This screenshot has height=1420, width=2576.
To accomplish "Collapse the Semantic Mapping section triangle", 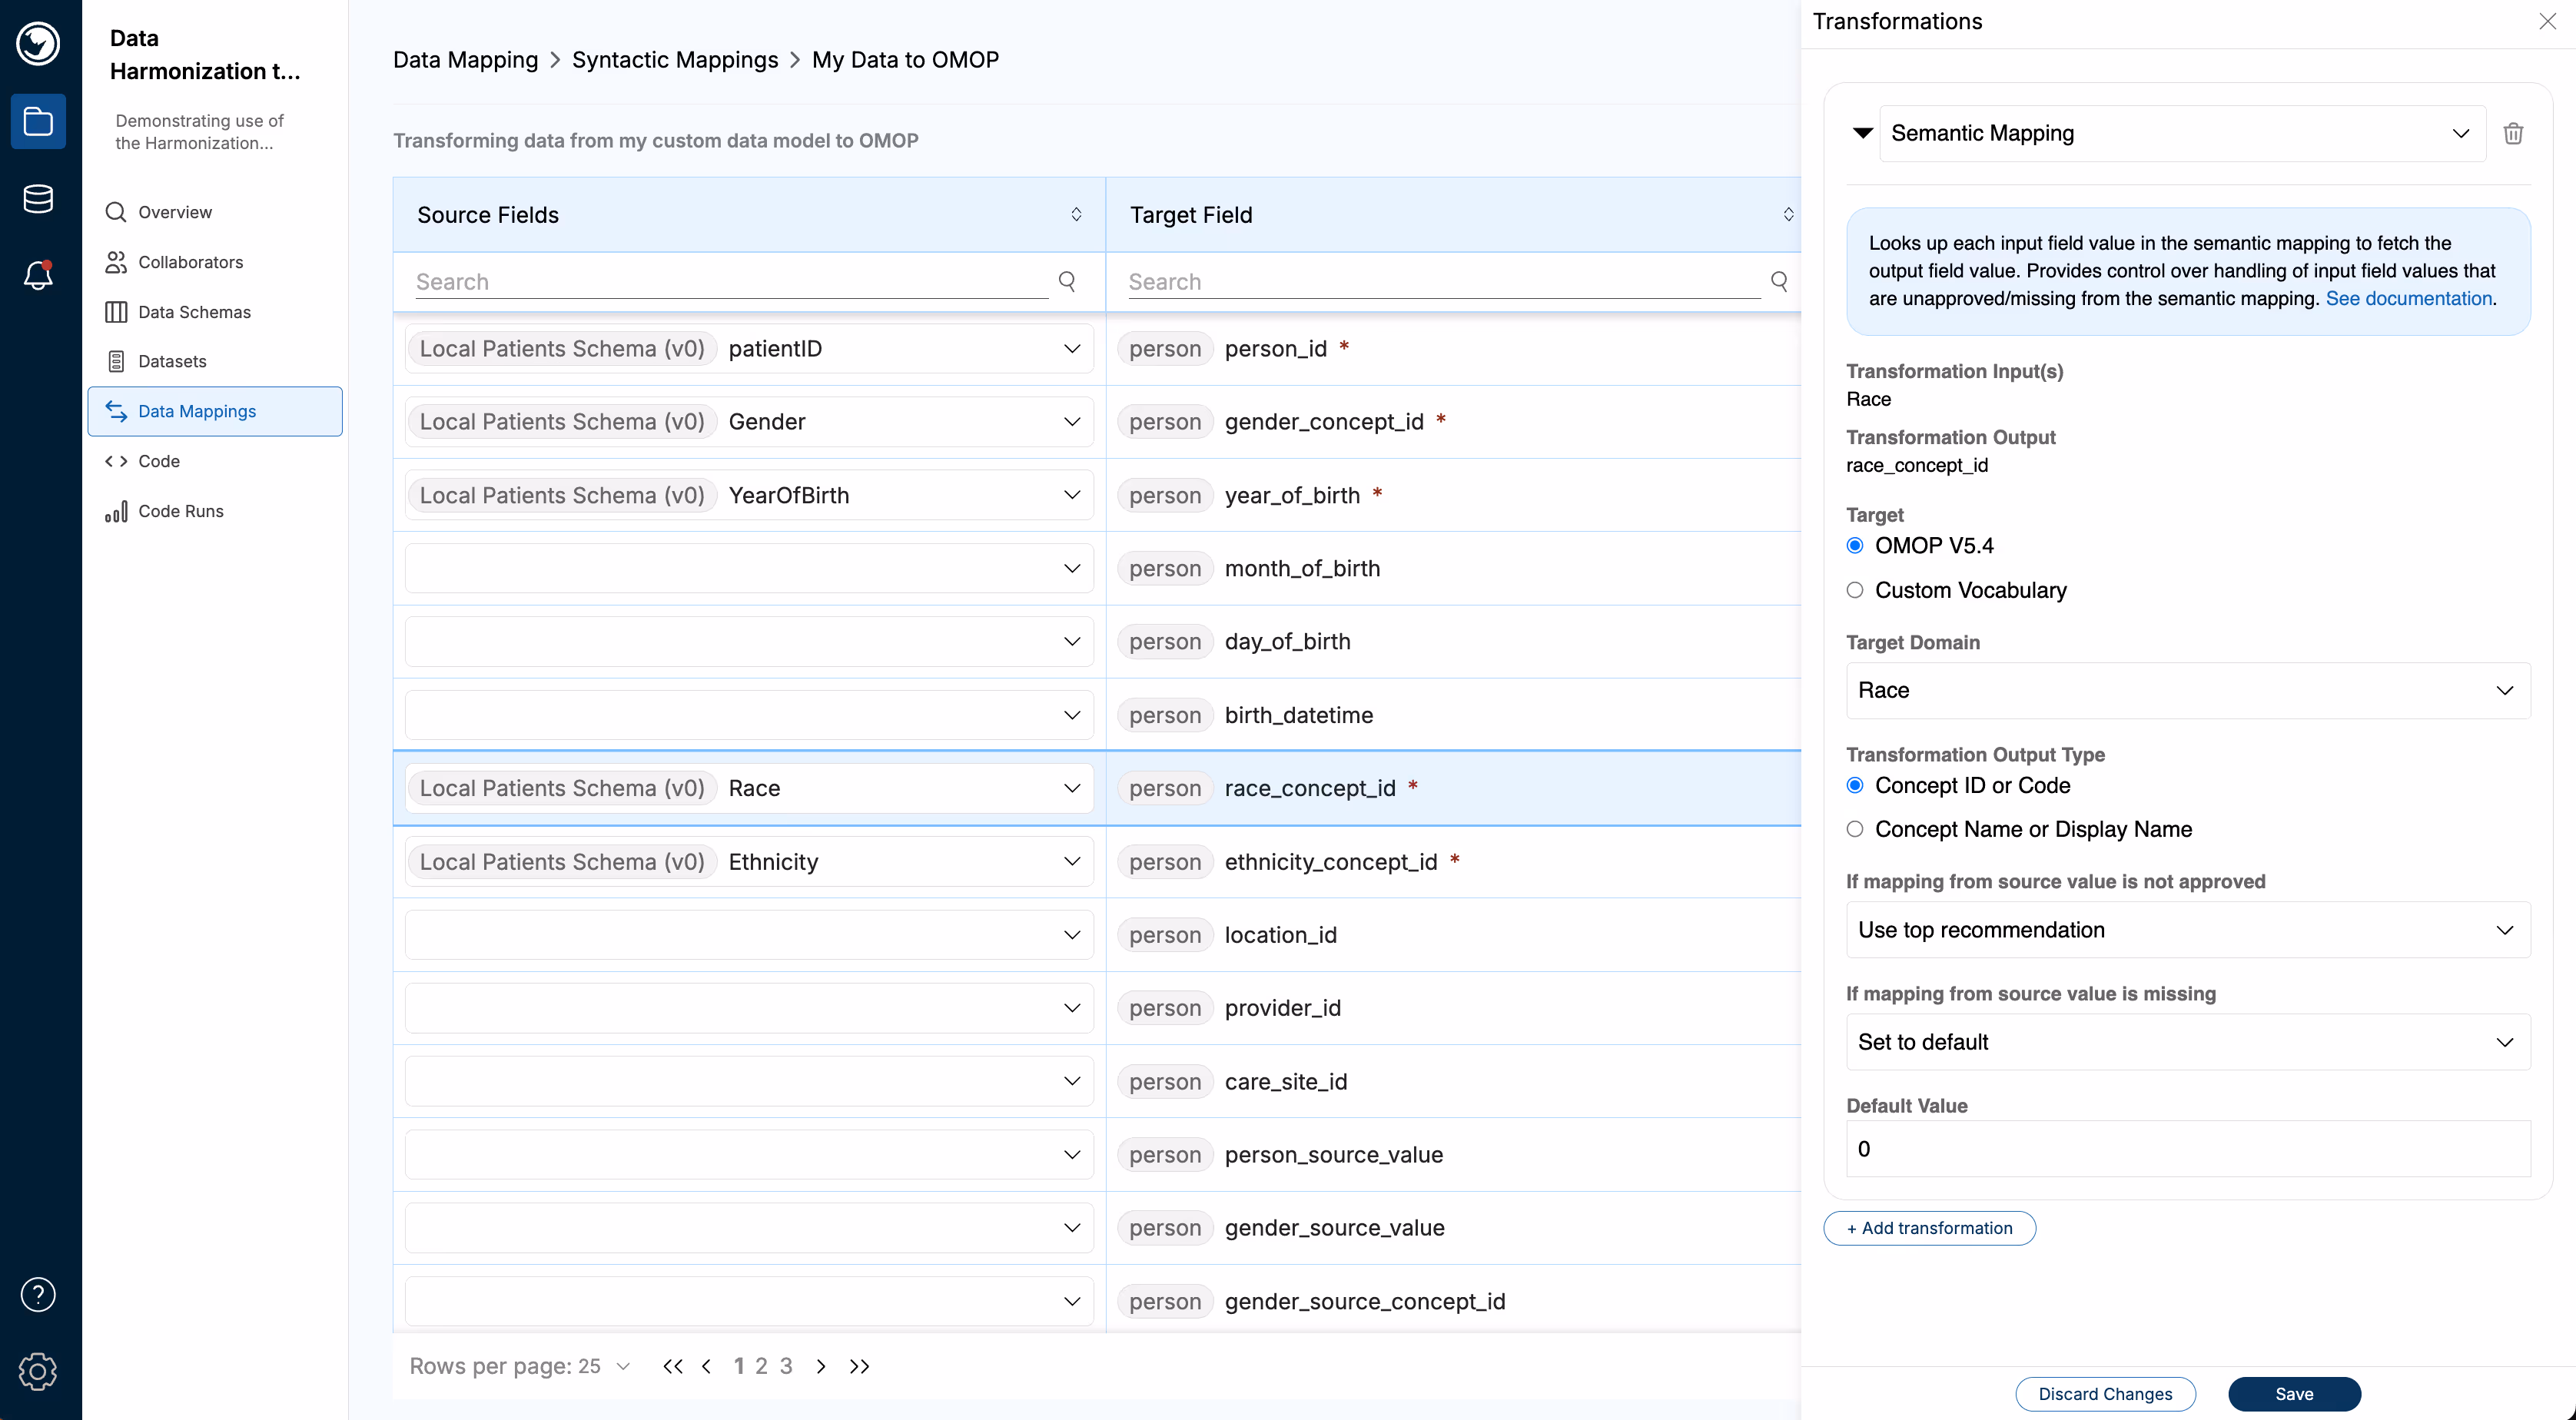I will (x=1862, y=133).
